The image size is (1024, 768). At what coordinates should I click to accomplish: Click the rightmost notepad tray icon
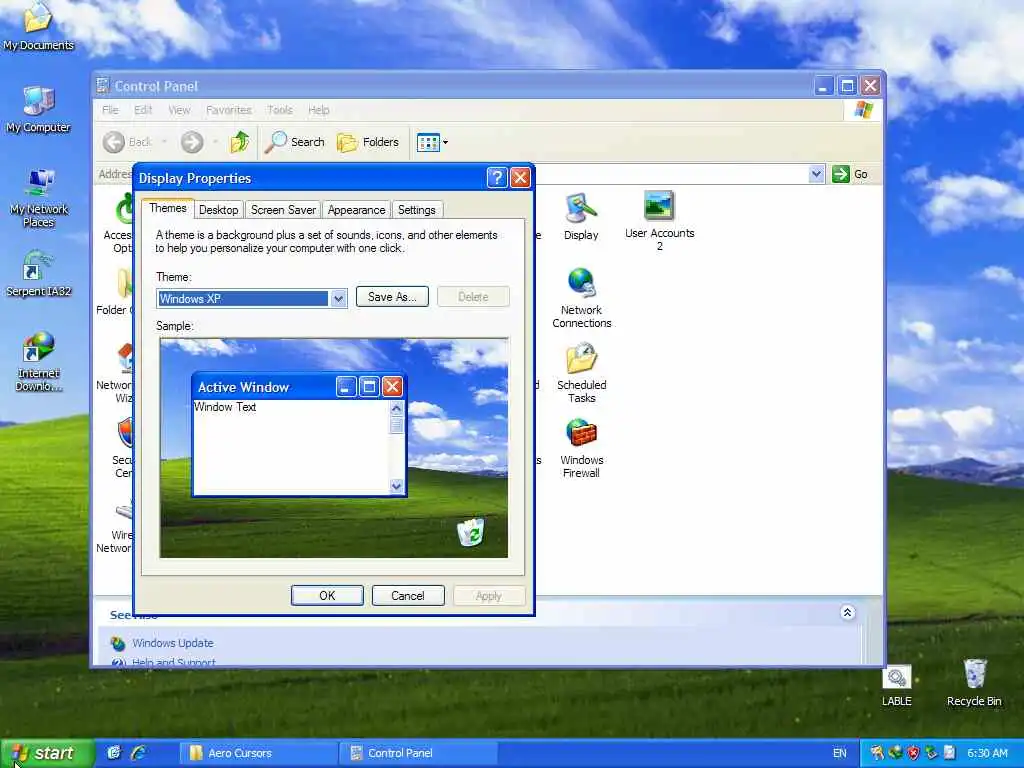(950, 753)
